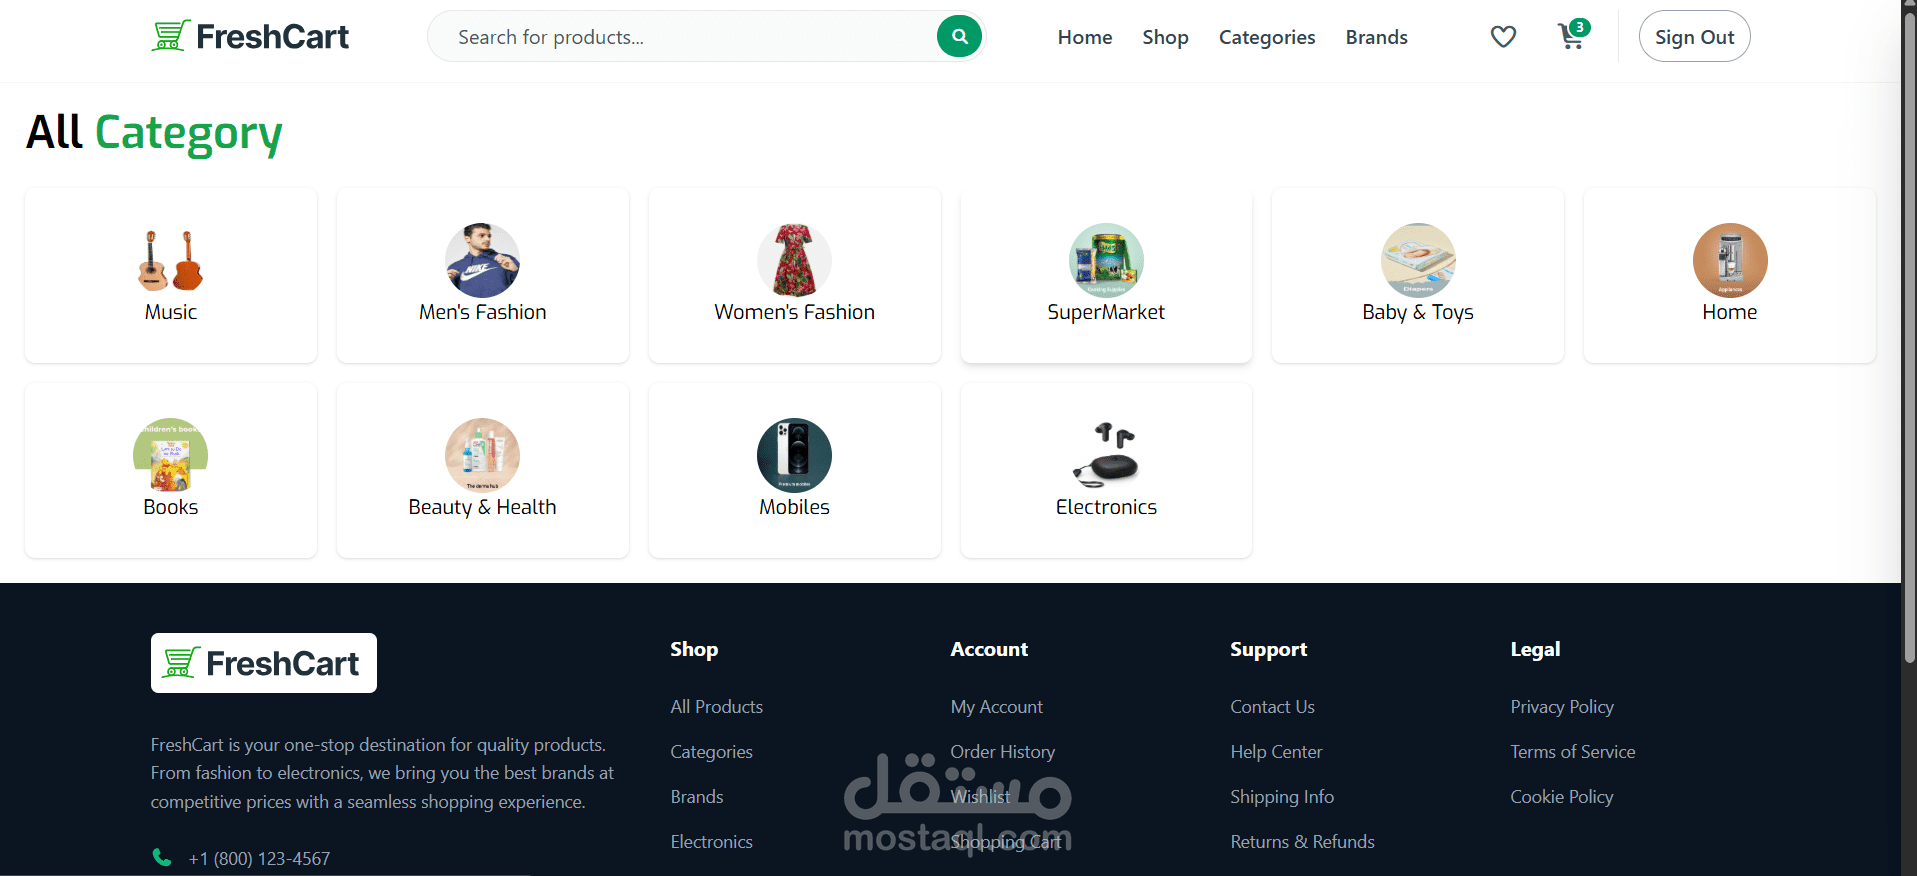Open the Men's Fashion label
Viewport: 1917px width, 876px height.
483,312
